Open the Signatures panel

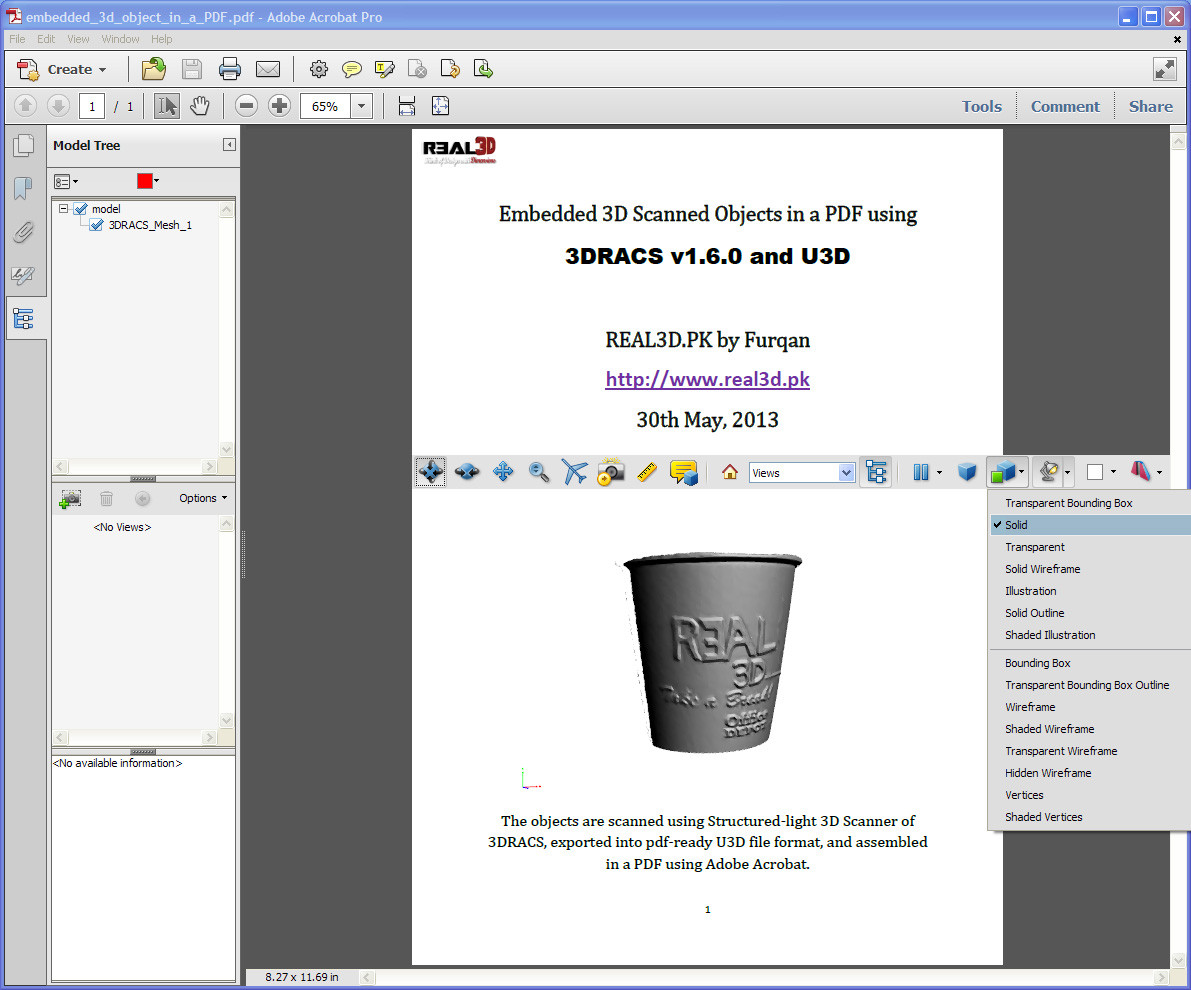coord(24,275)
